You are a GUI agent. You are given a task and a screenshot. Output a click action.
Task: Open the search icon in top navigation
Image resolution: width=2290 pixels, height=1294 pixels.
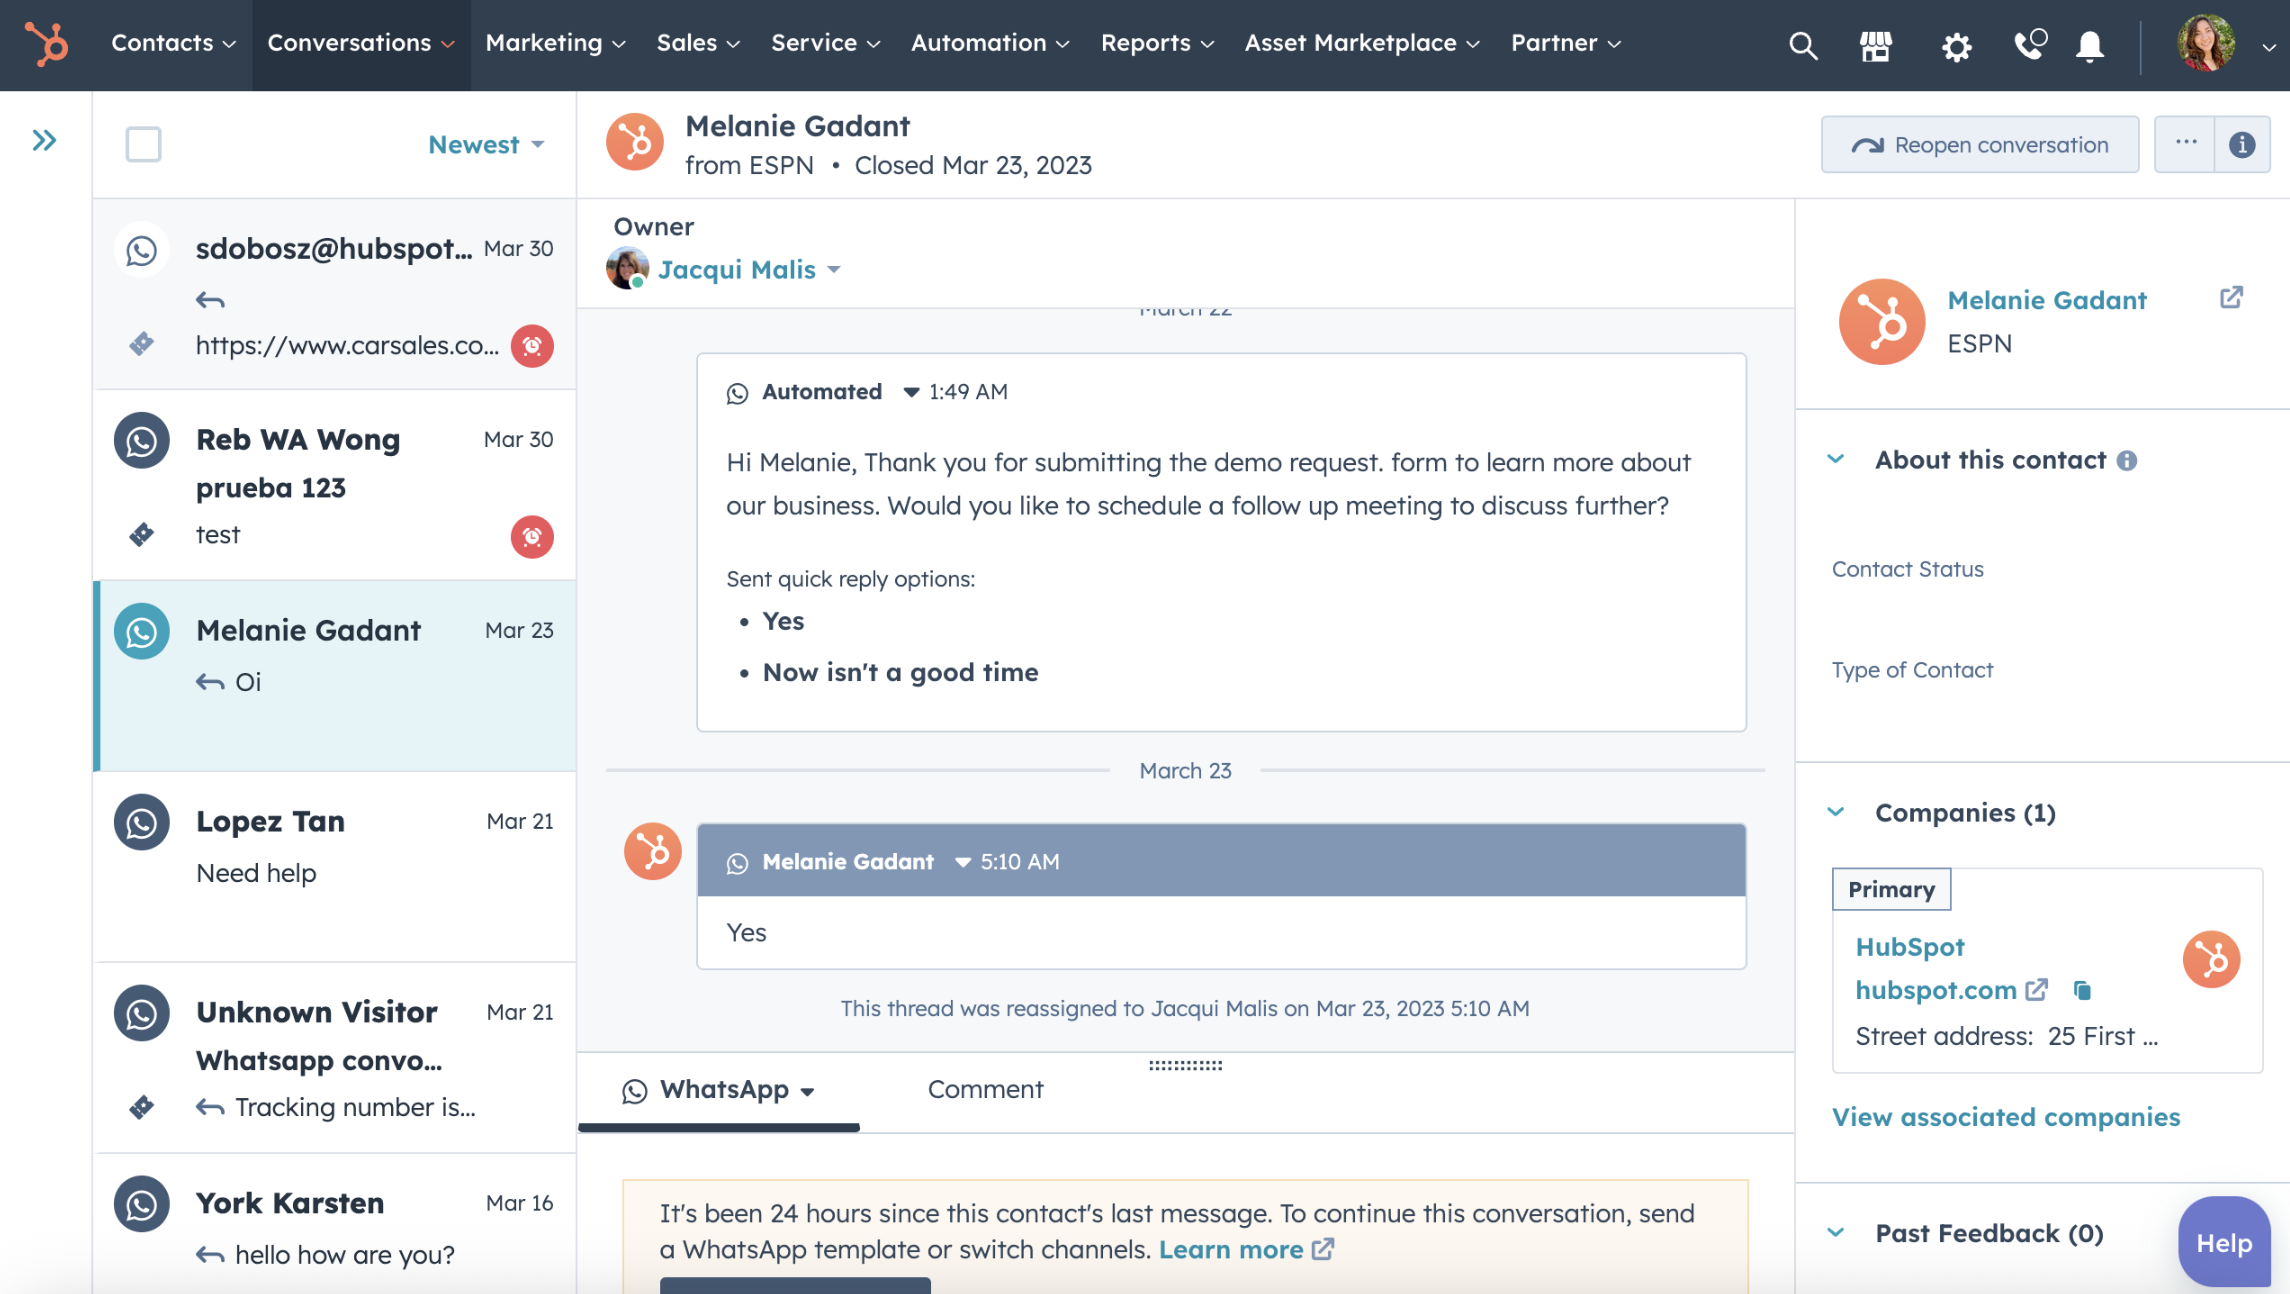click(x=1802, y=45)
